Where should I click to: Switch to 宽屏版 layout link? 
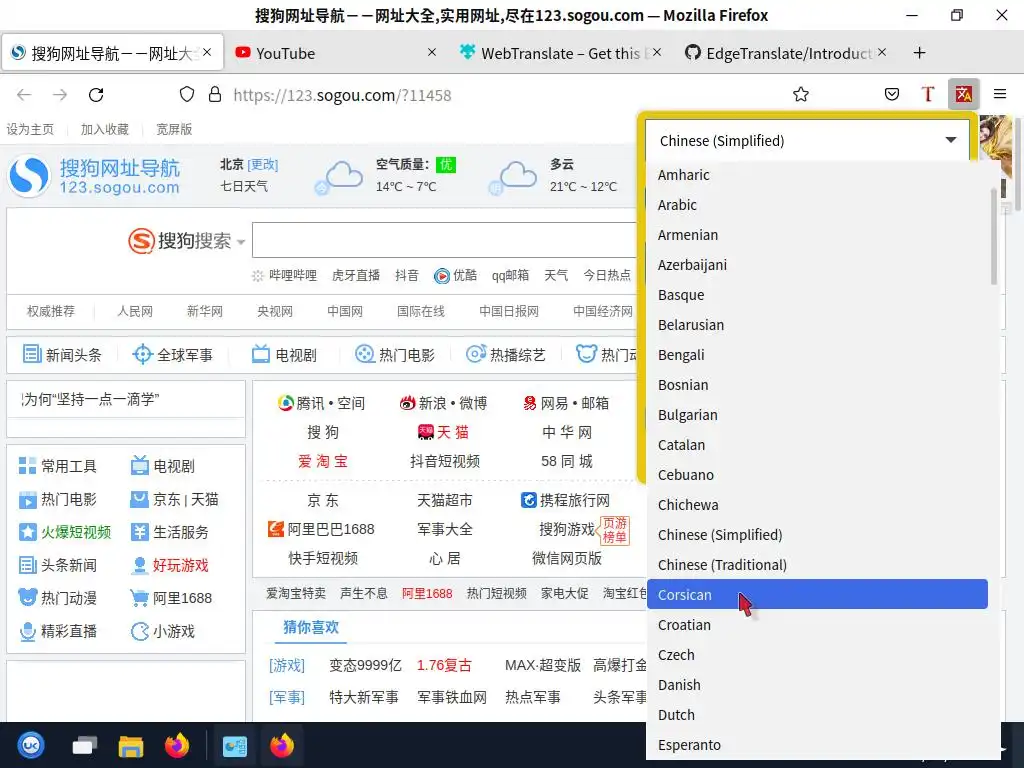[174, 129]
